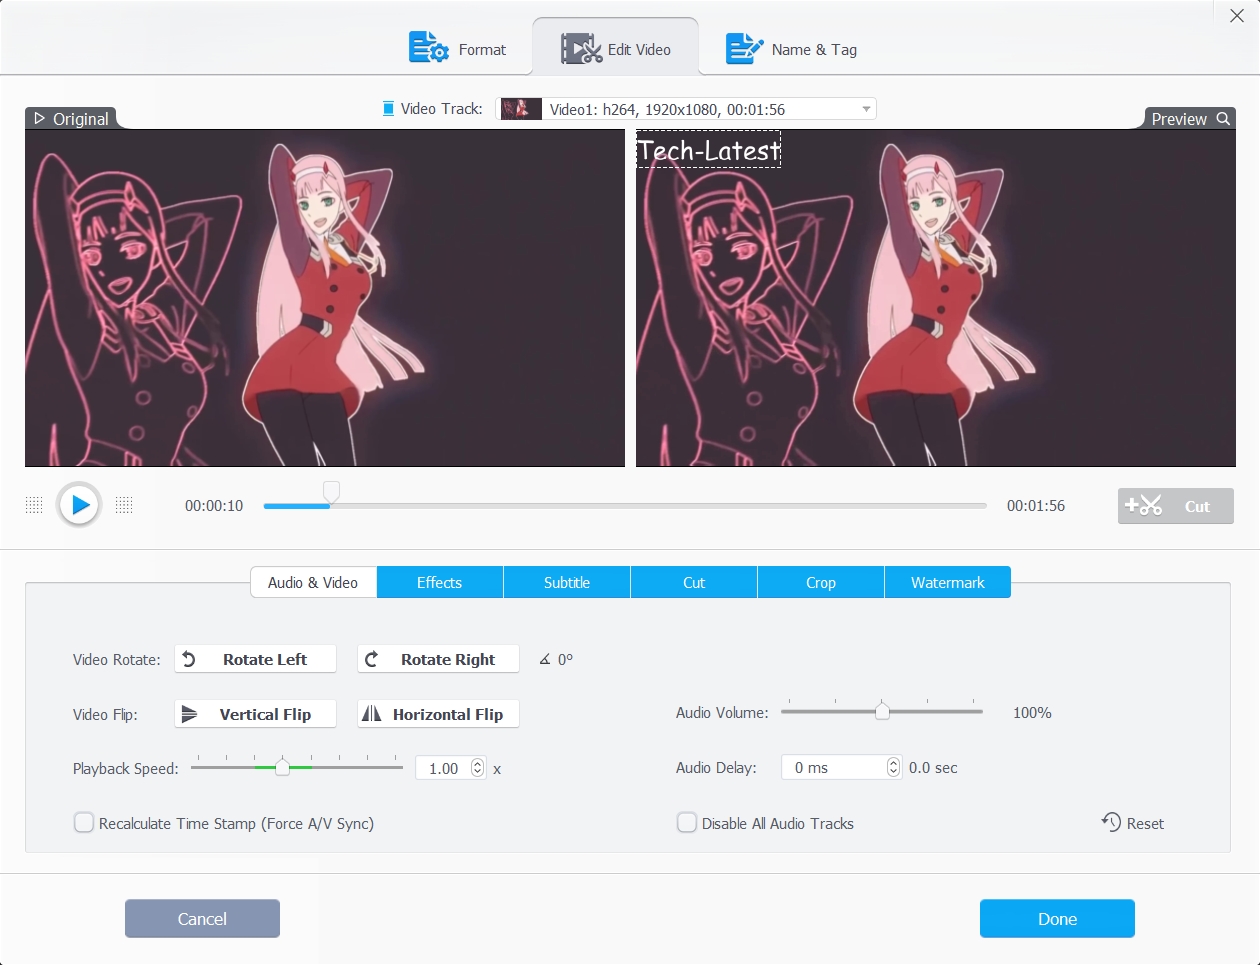
Task: Select the Audio & Video tab
Action: pos(313,582)
